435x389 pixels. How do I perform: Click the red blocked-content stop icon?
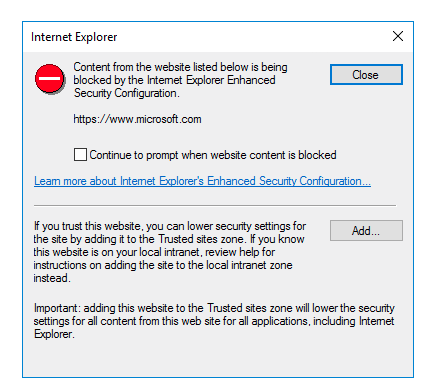pyautogui.click(x=50, y=79)
